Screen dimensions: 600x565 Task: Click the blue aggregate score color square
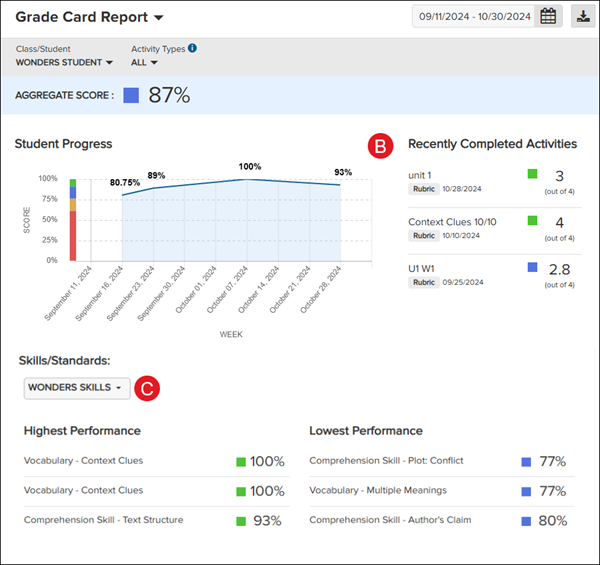point(131,95)
